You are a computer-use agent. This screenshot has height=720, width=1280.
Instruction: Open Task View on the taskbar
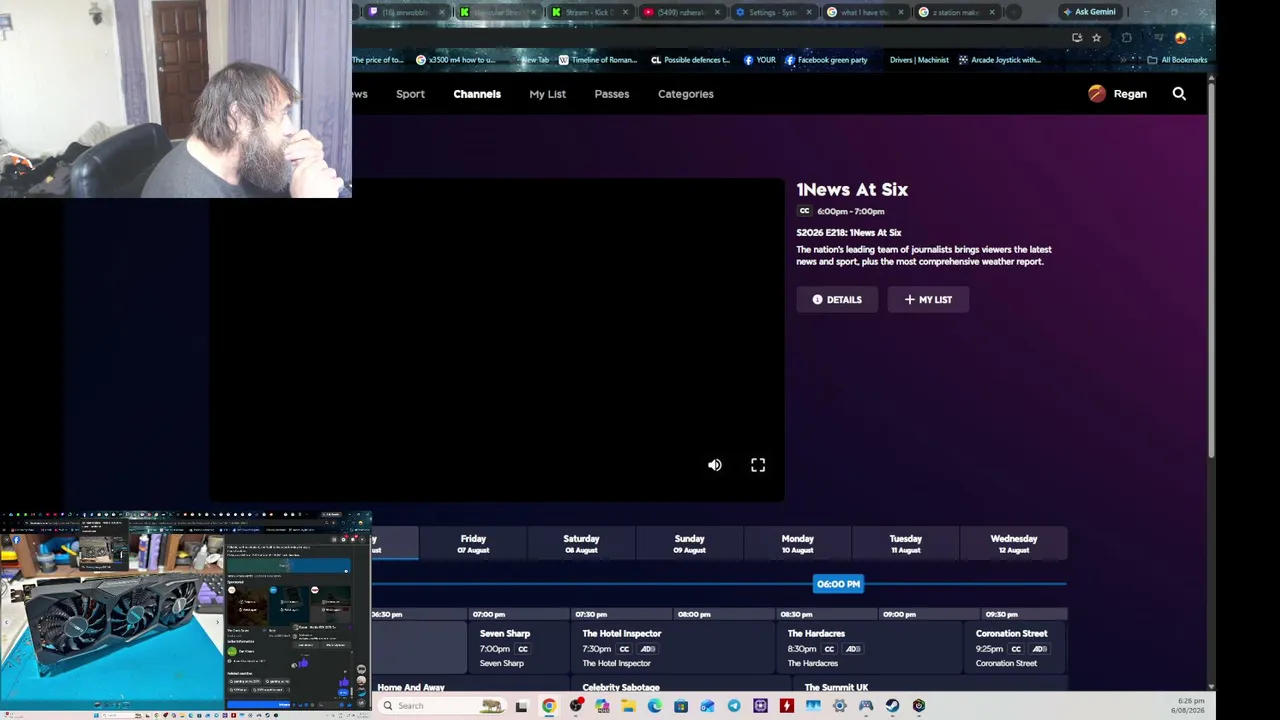[x=521, y=706]
